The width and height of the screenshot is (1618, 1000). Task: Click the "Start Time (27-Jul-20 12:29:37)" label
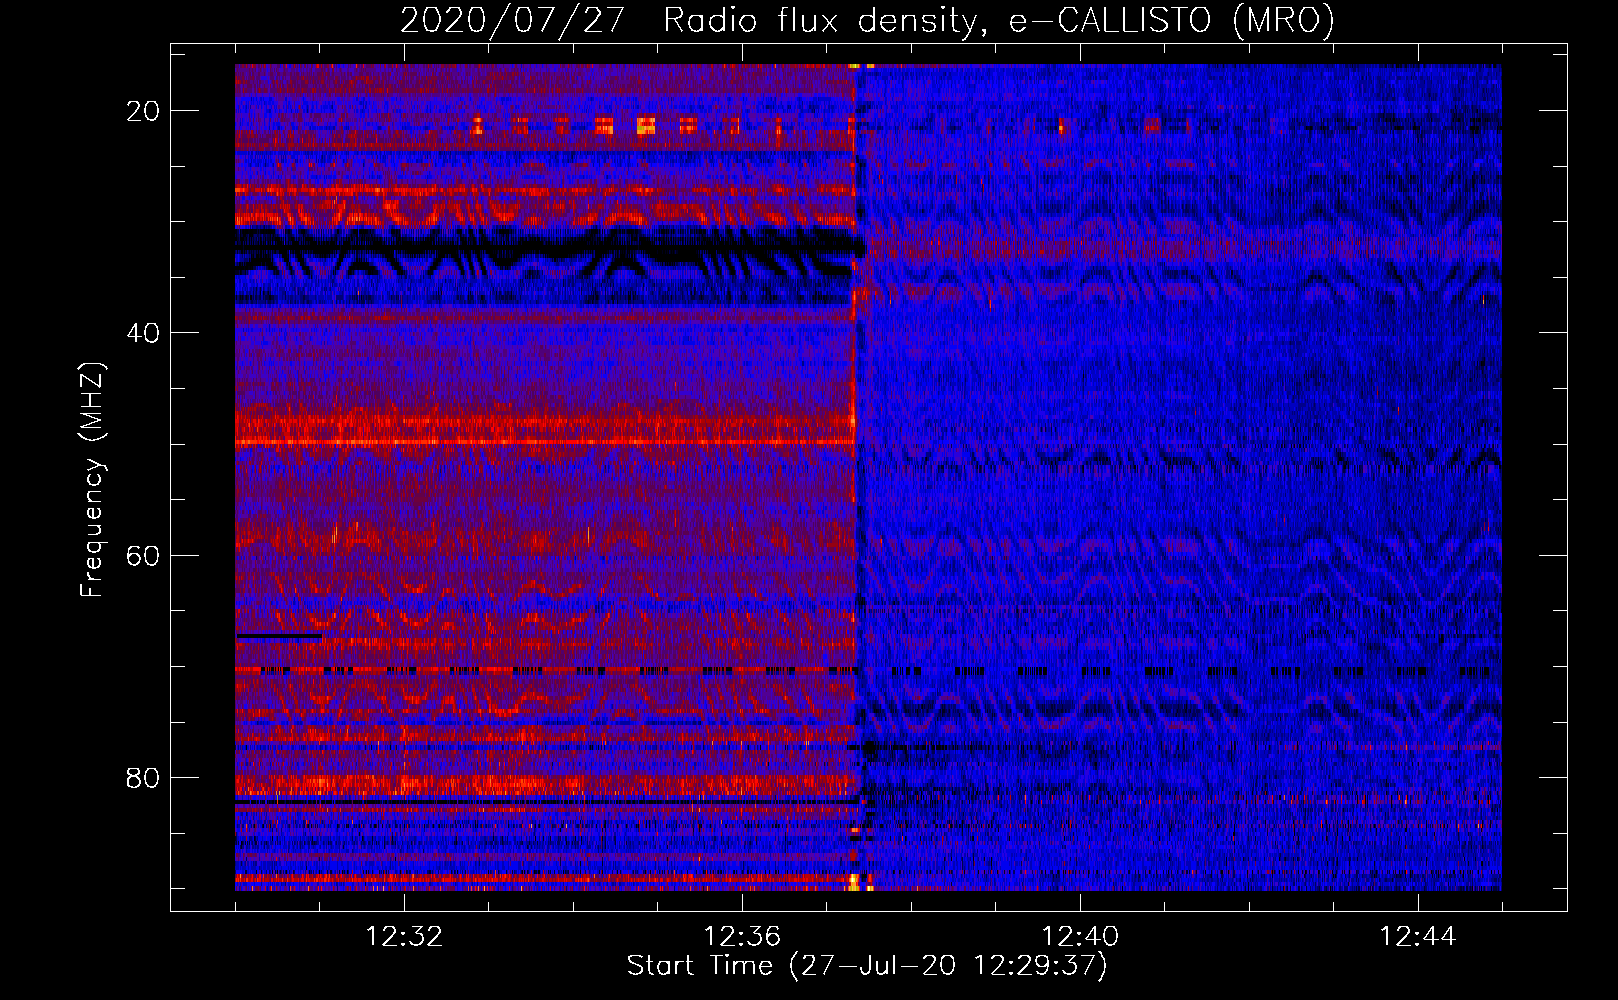click(x=867, y=966)
